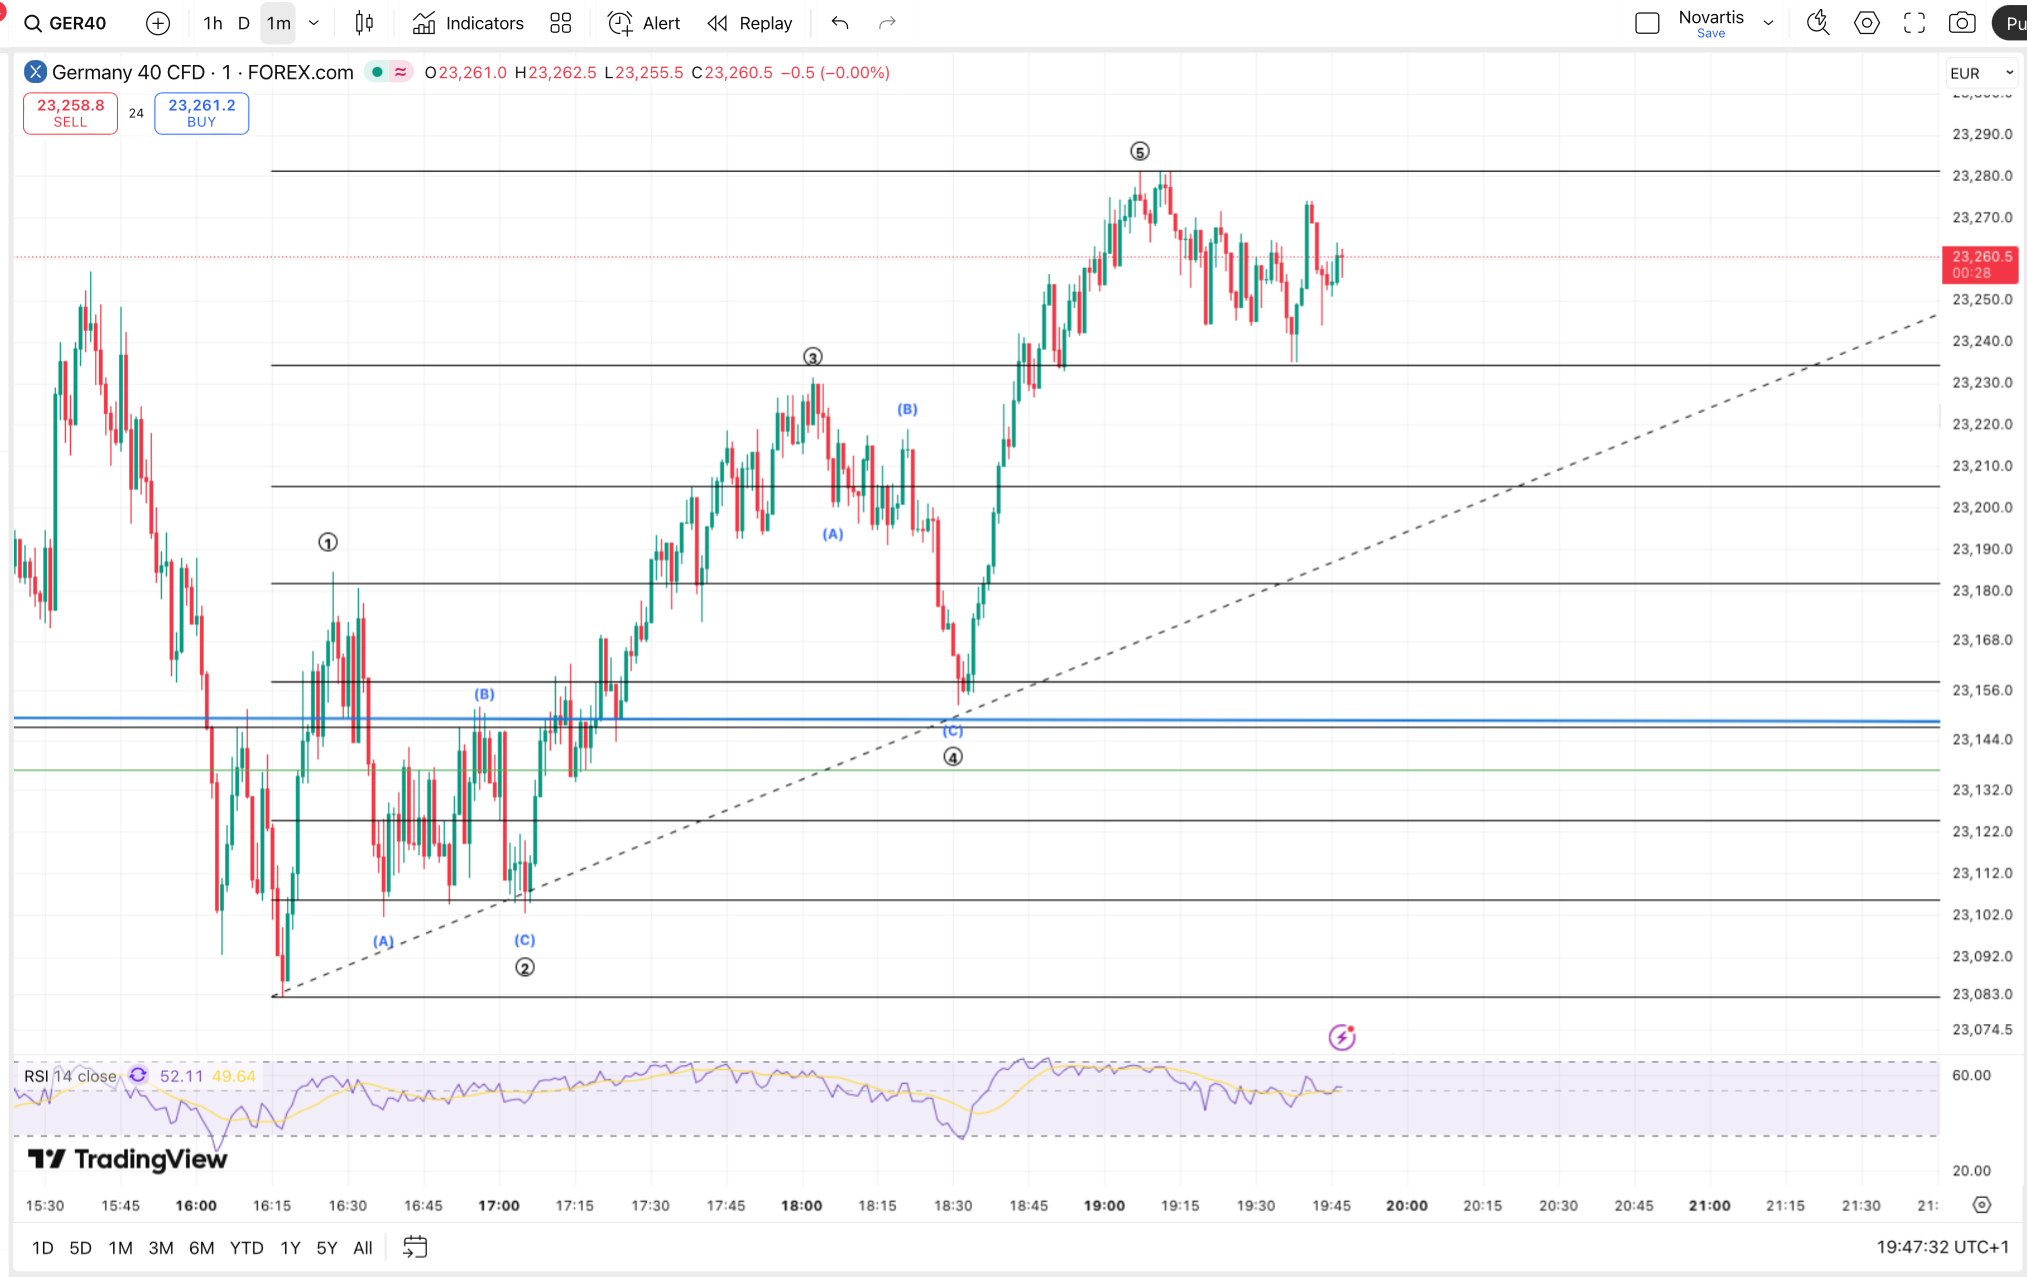Open the GER40 symbol search
2027x1277 pixels.
(66, 23)
